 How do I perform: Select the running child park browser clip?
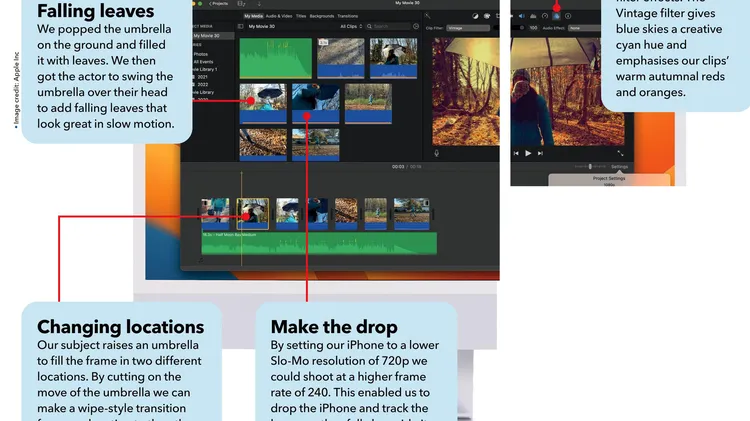(x=316, y=144)
